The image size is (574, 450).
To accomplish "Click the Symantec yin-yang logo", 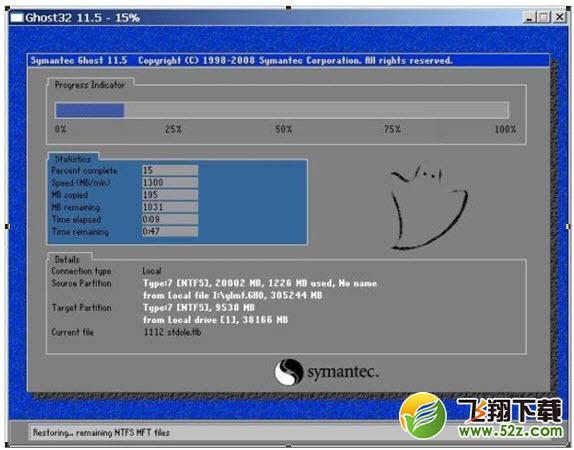I will pos(289,372).
